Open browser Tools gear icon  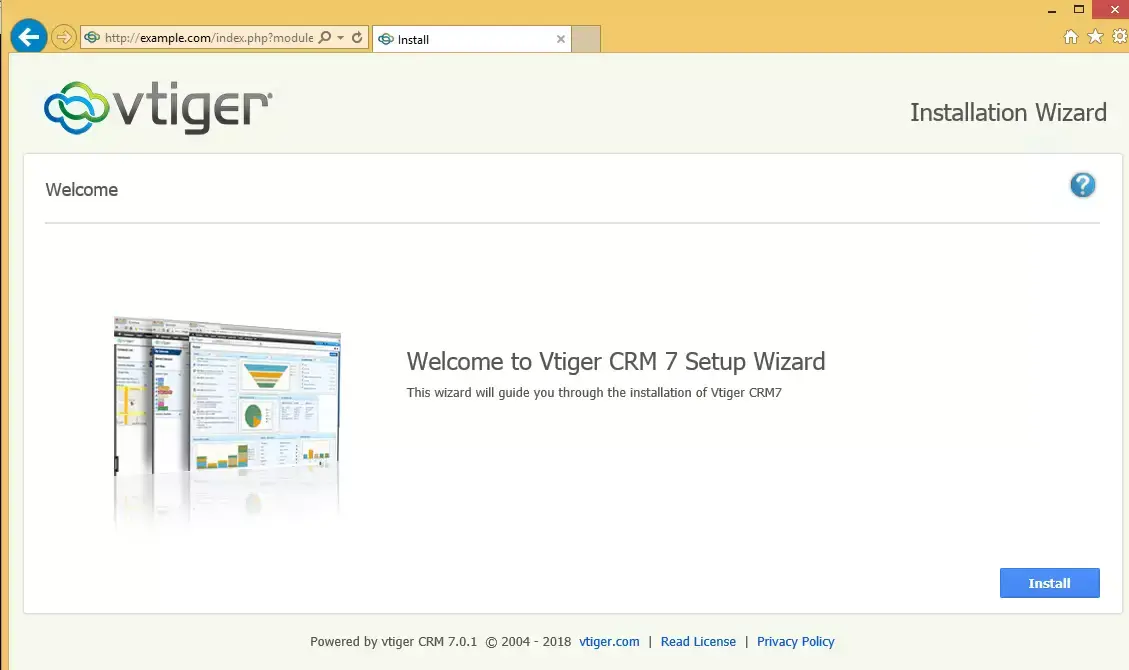tap(1120, 36)
